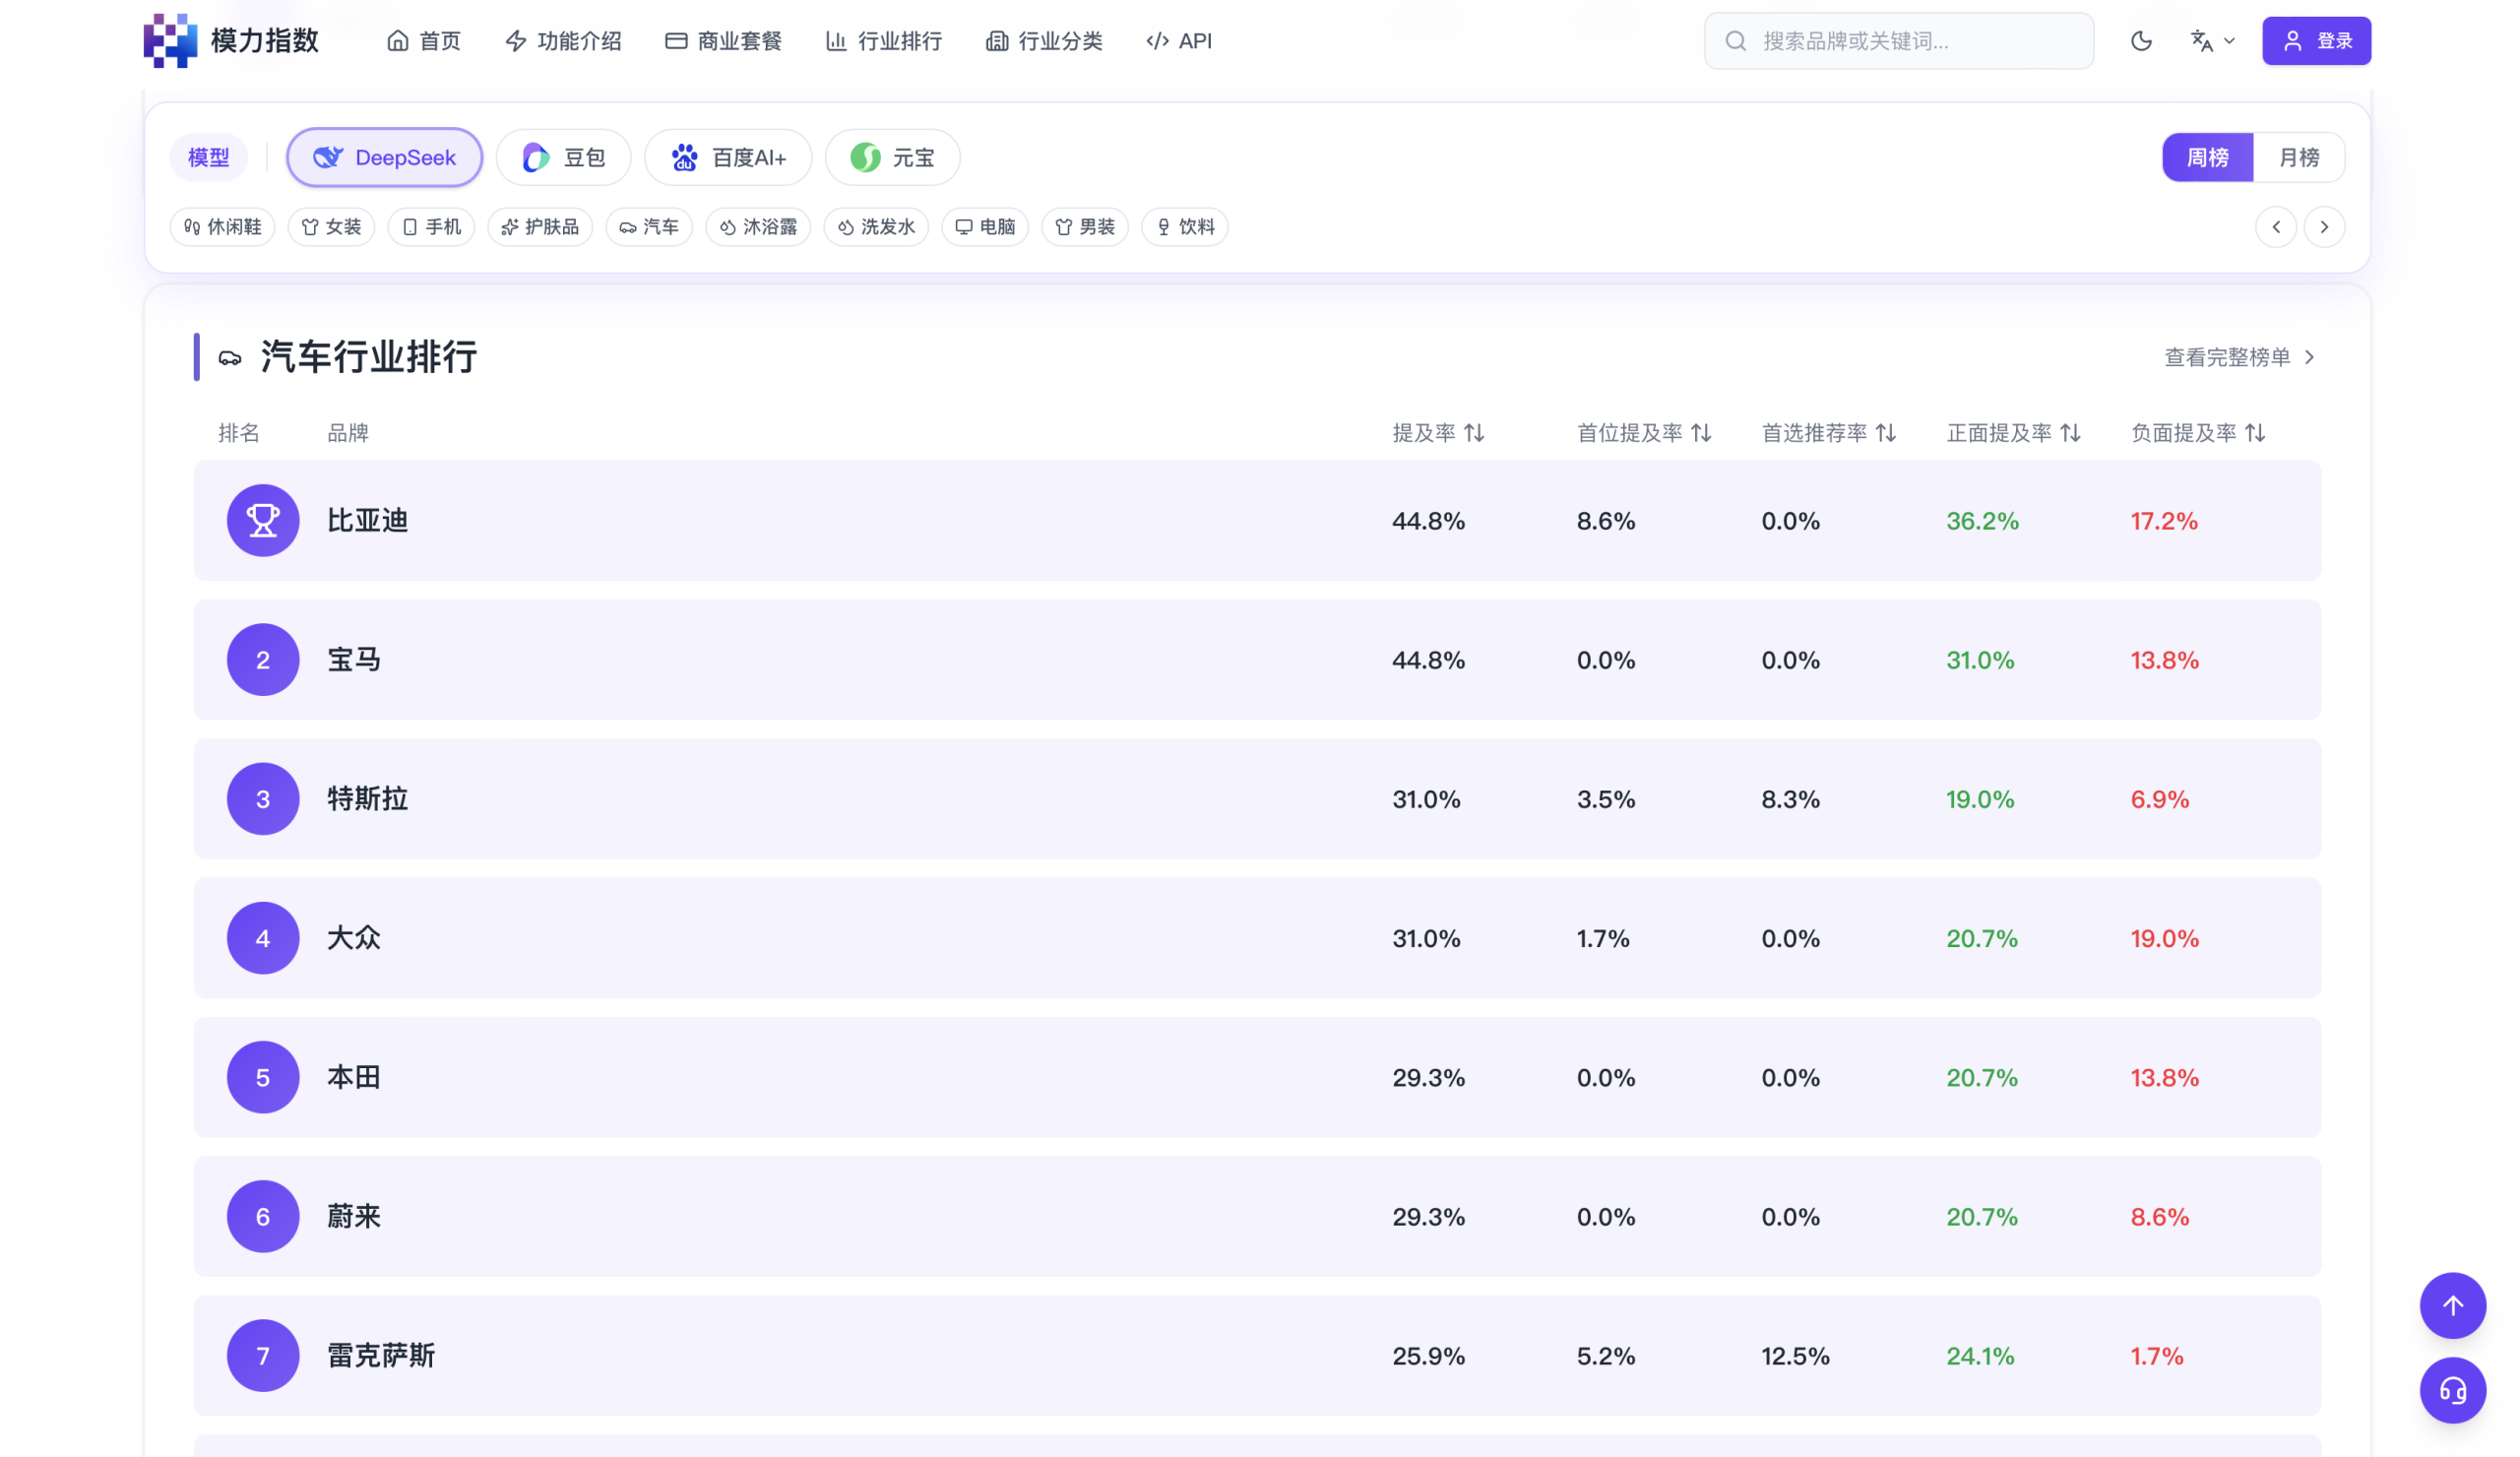This screenshot has width=2520, height=1457.
Task: Click the 汽车行业排行 heading
Action: (x=369, y=357)
